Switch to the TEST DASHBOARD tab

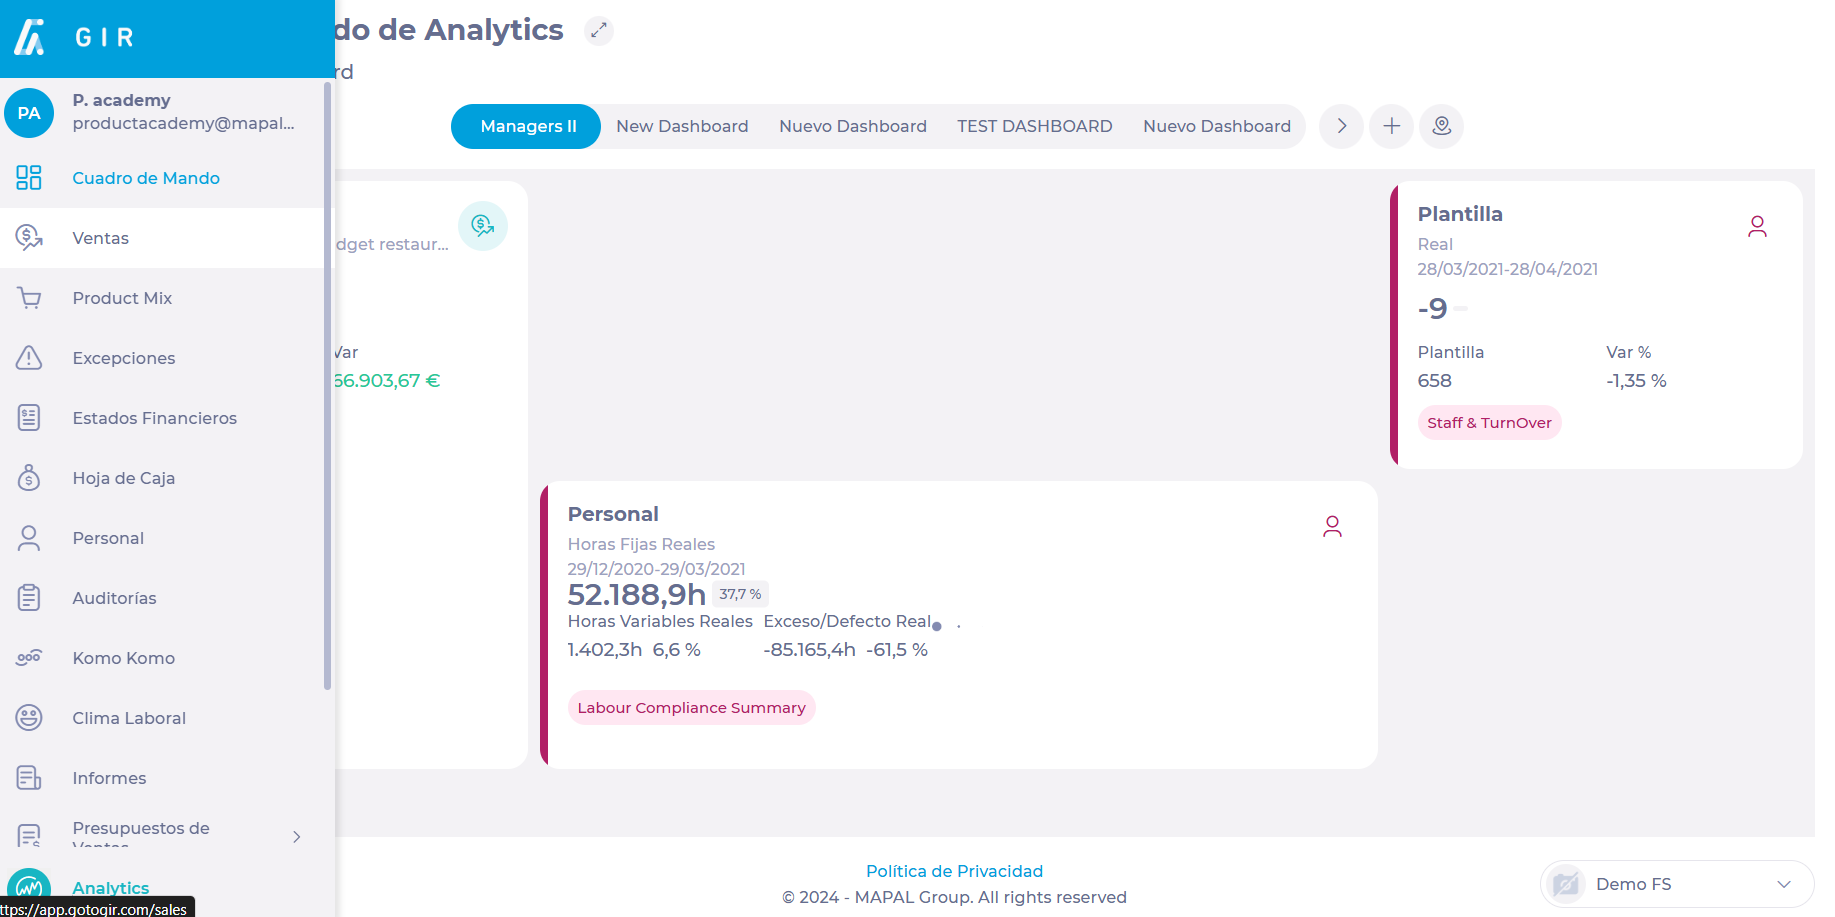click(x=1034, y=126)
